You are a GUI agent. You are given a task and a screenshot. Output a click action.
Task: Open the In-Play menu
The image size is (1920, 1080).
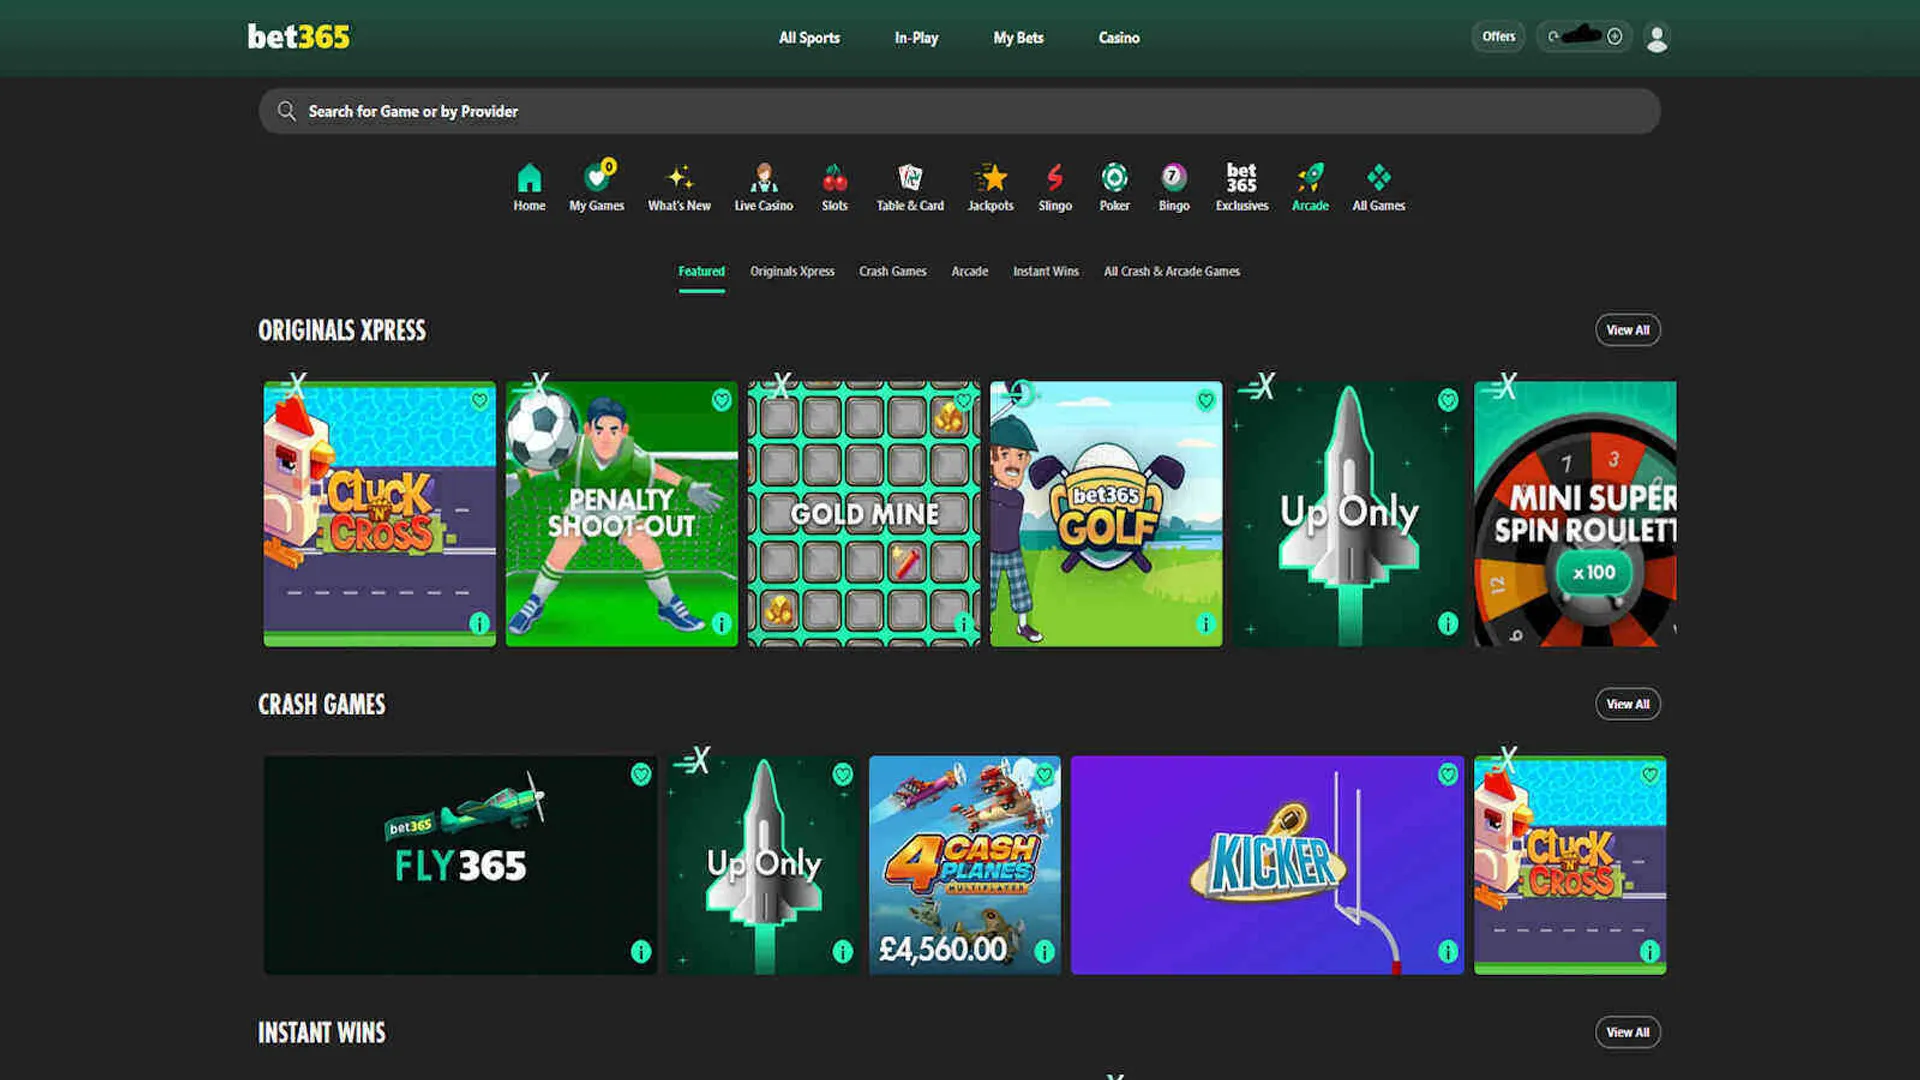click(x=915, y=37)
